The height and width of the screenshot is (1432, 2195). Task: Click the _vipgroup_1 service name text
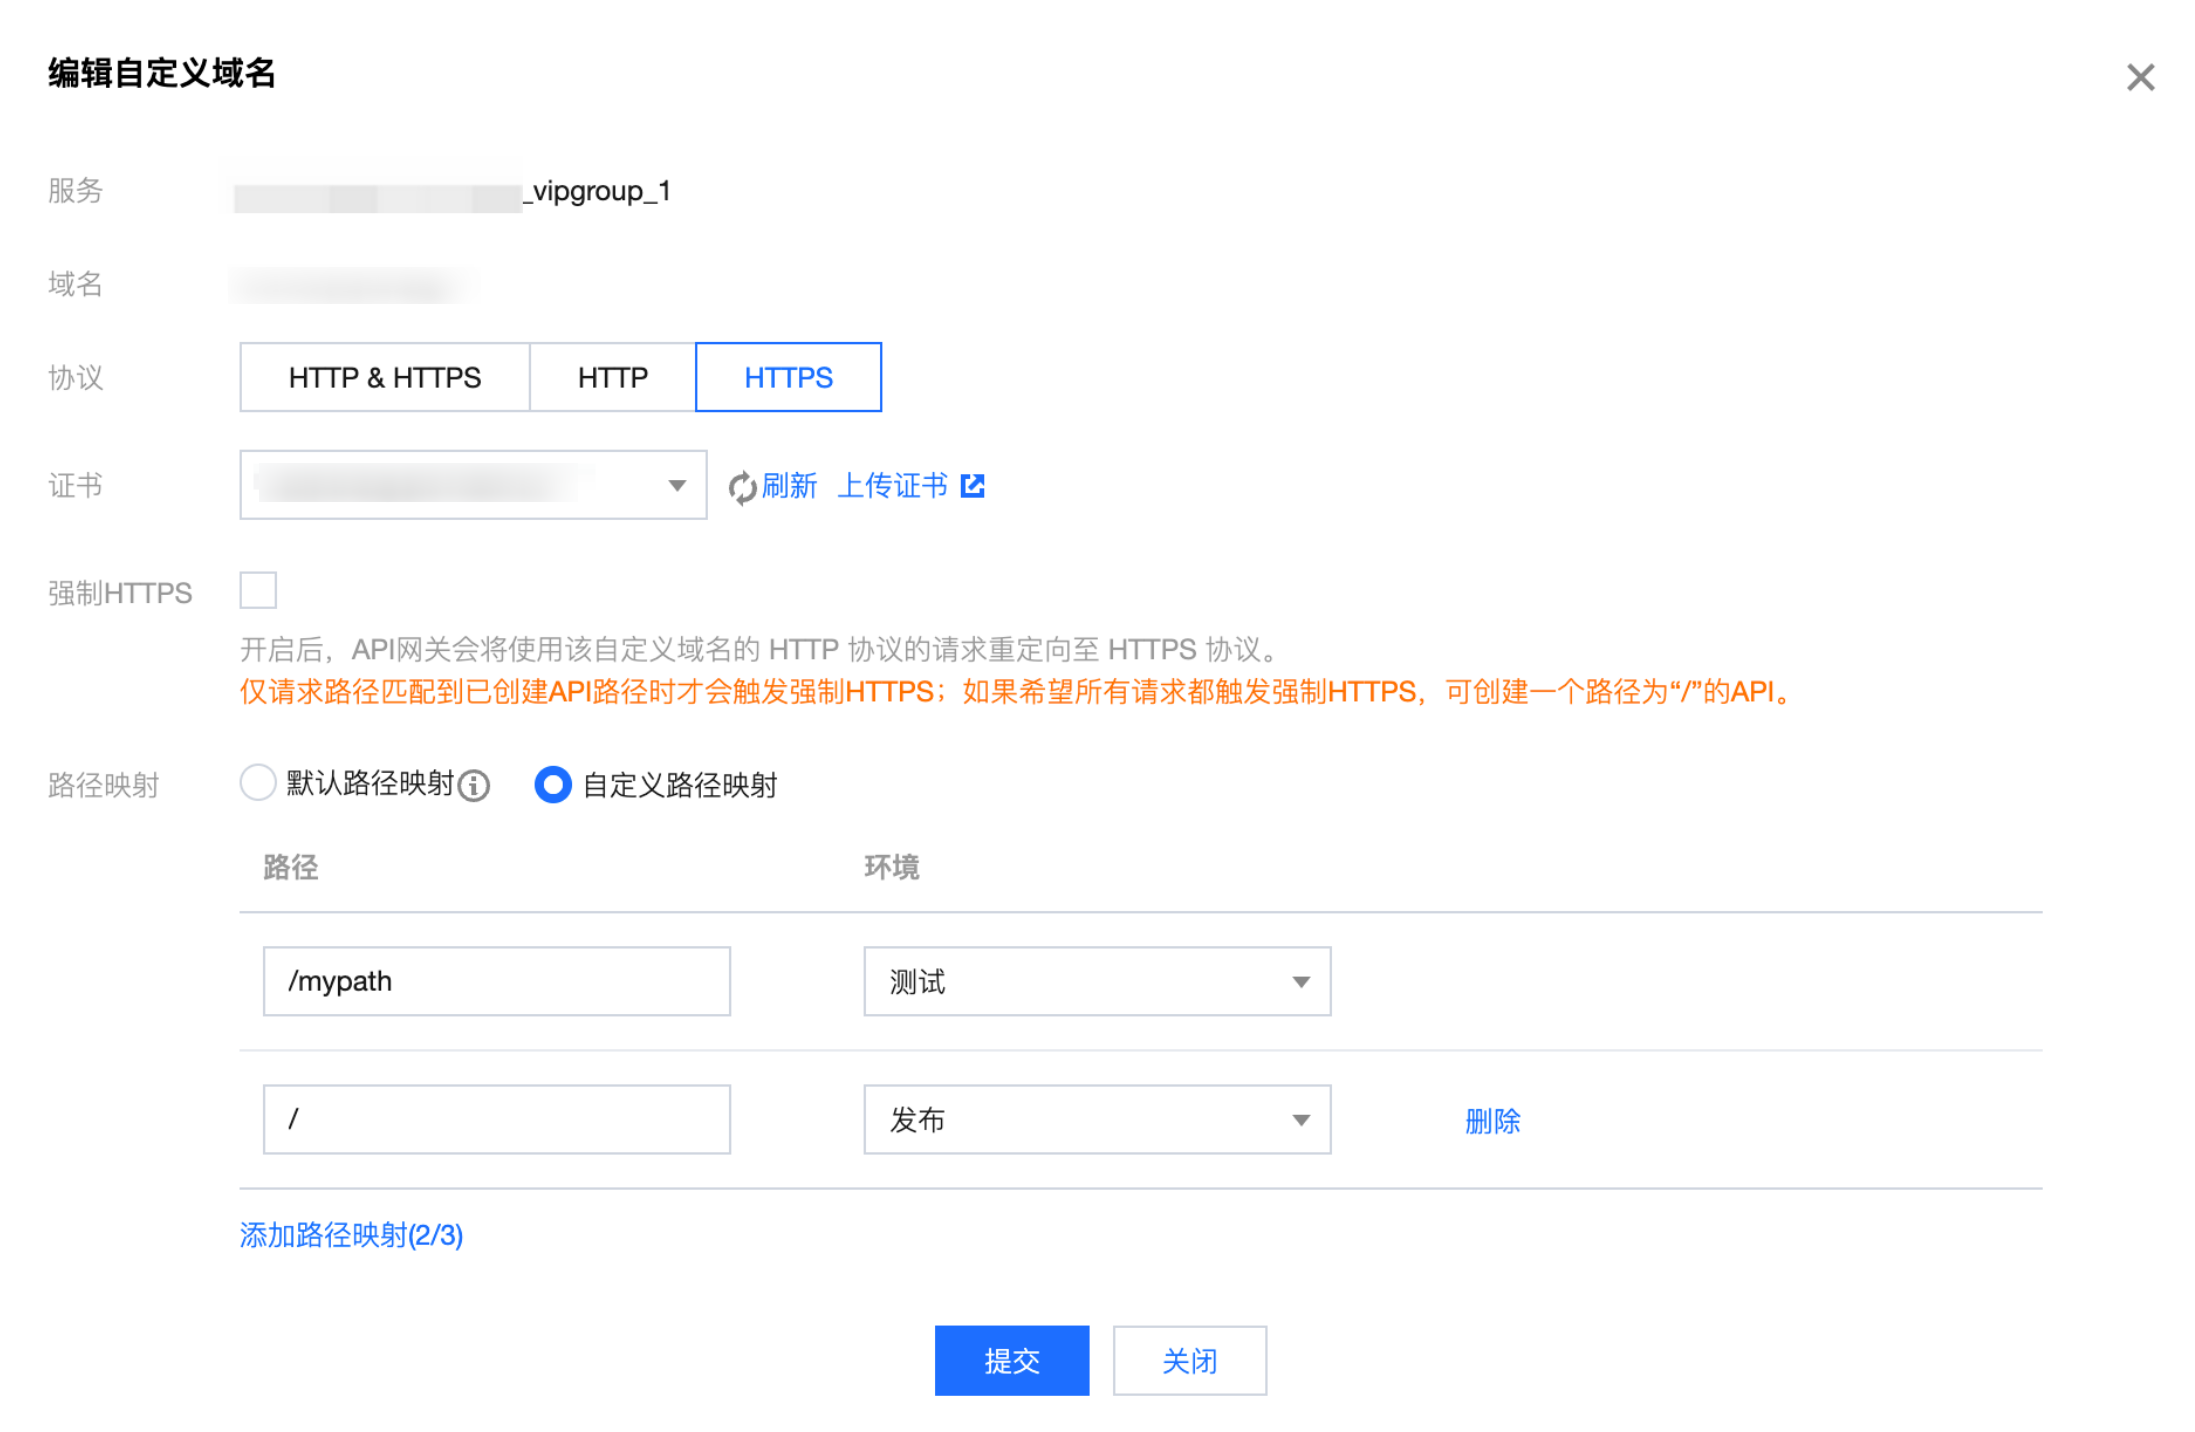tap(597, 191)
